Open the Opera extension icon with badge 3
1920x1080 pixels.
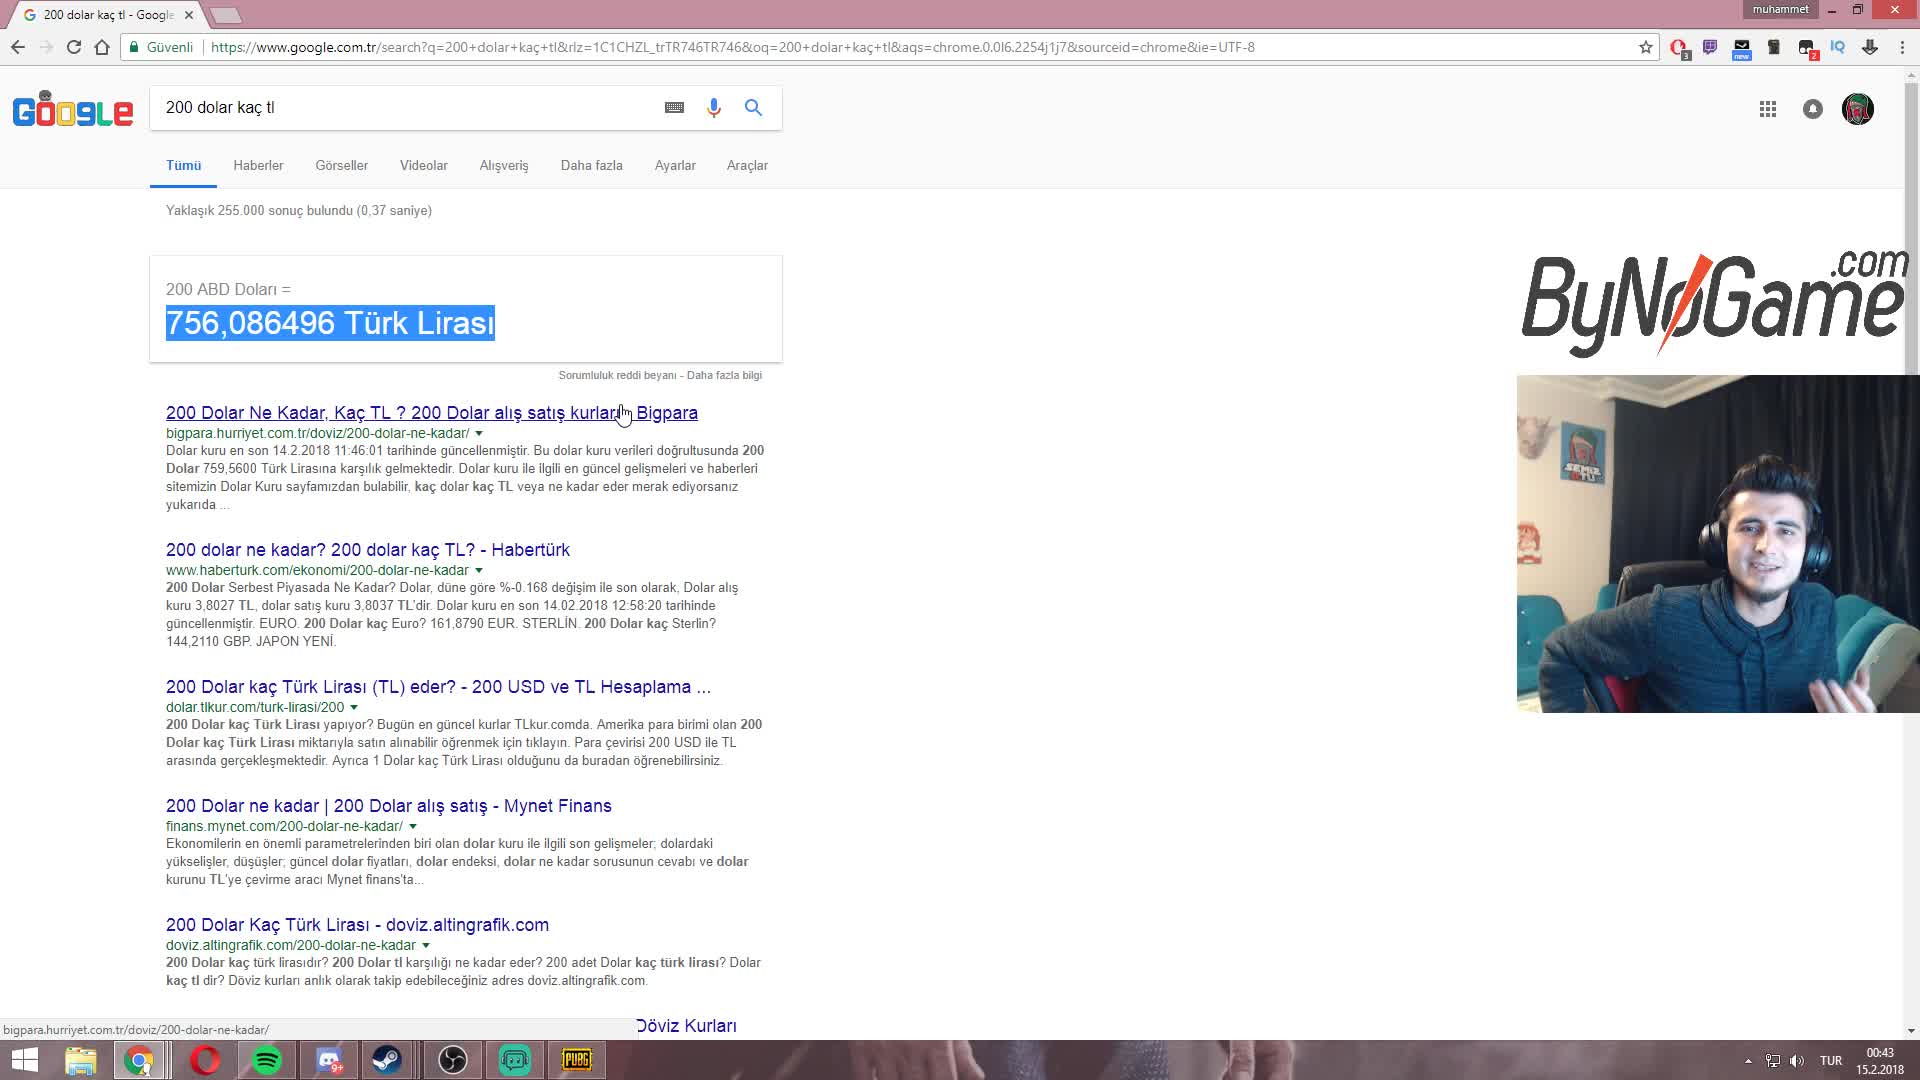1679,47
